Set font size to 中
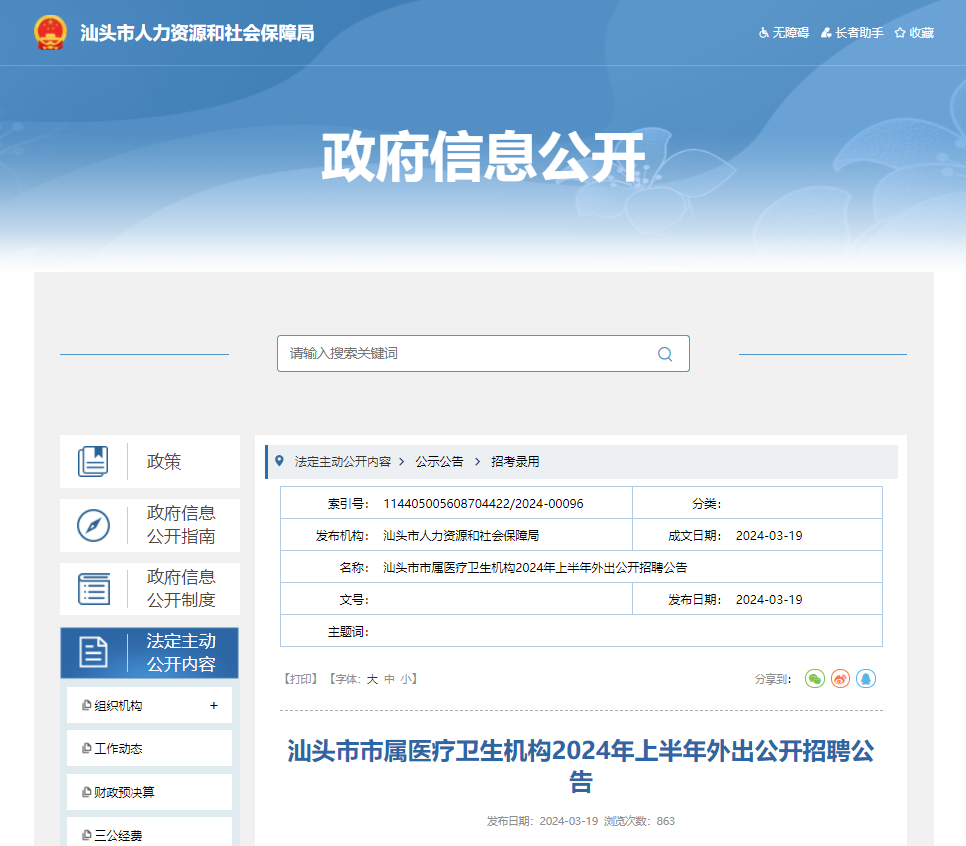The image size is (966, 846). coord(389,679)
